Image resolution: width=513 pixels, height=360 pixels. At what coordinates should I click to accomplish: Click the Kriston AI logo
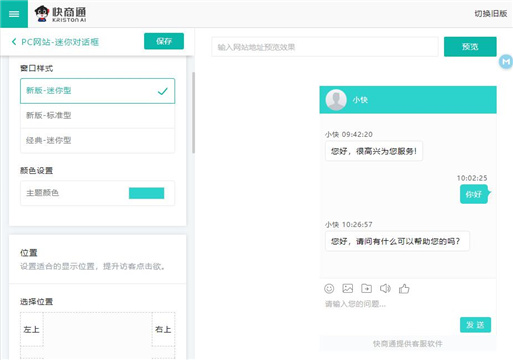[60, 14]
